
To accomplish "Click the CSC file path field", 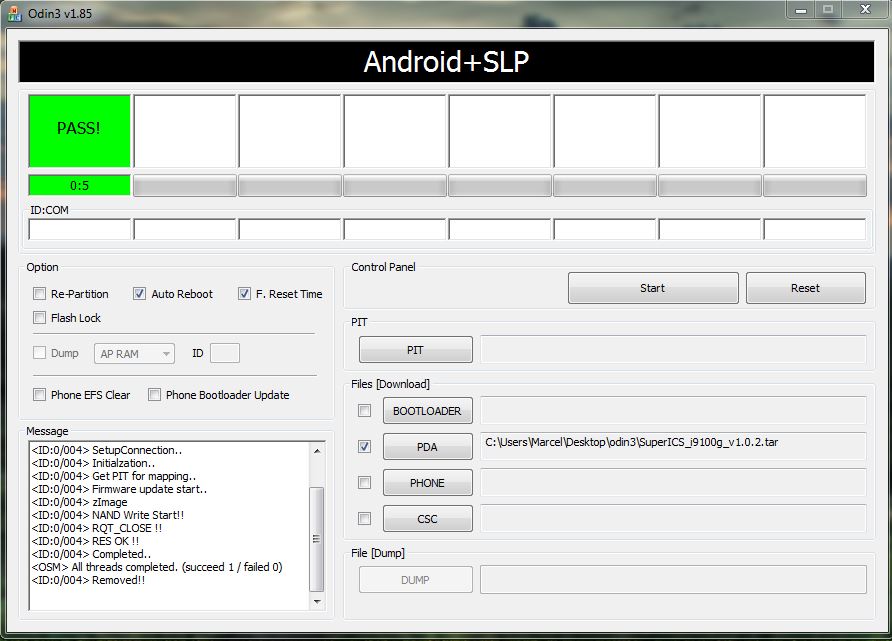I will click(x=674, y=518).
